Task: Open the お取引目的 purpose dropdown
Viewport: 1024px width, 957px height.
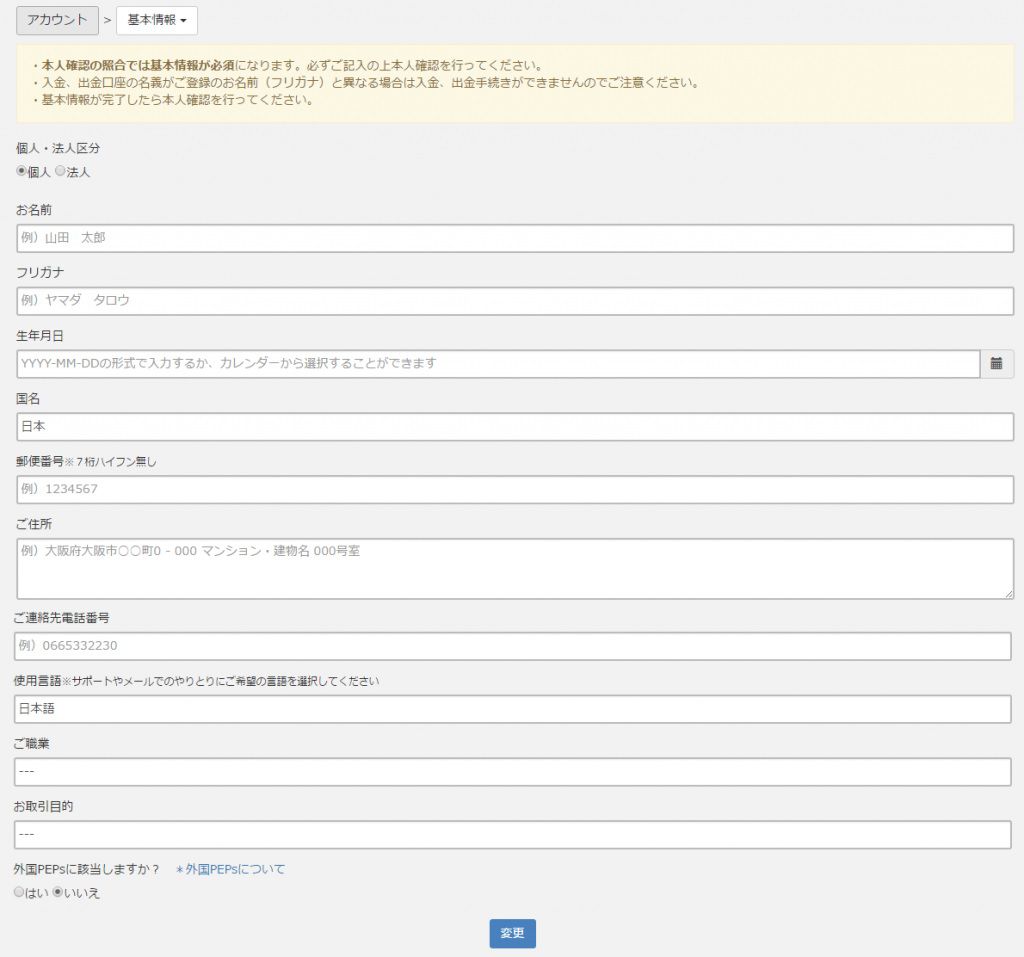Action: click(512, 835)
